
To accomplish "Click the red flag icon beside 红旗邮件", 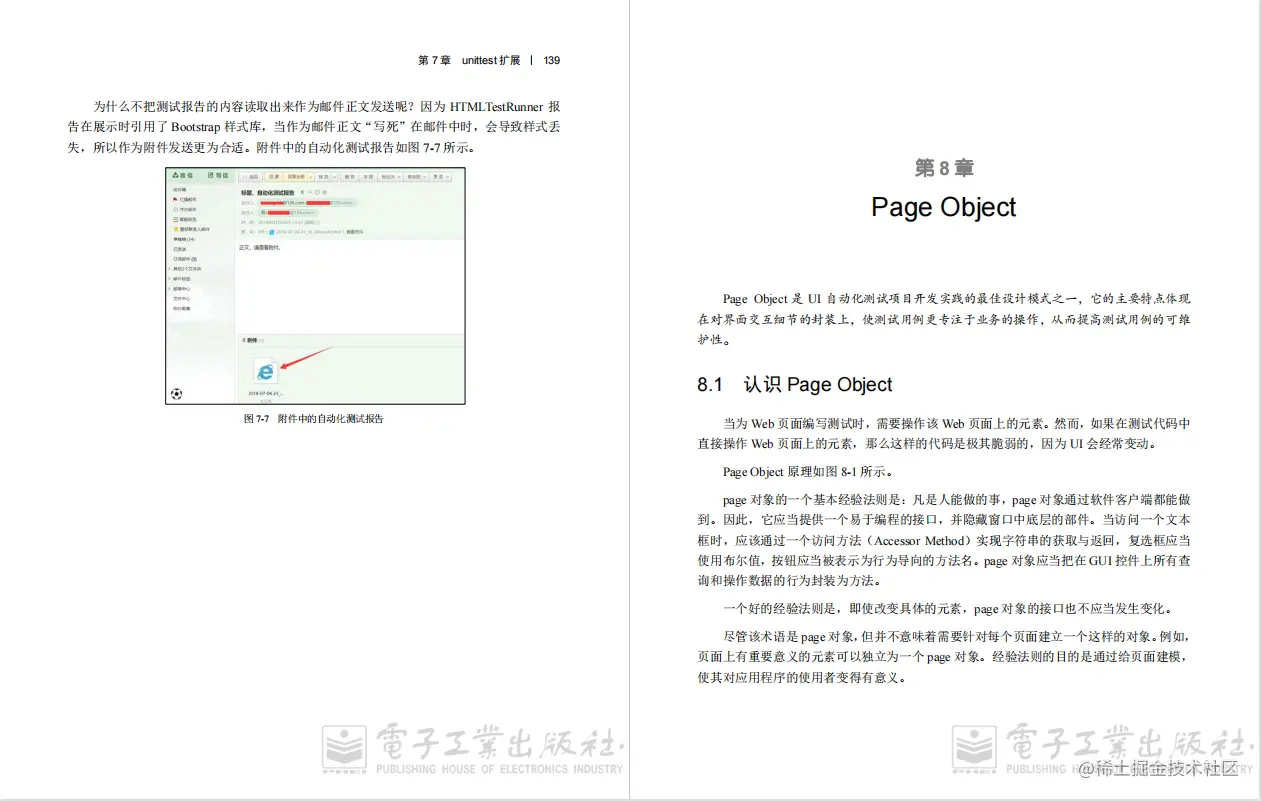I will click(174, 199).
